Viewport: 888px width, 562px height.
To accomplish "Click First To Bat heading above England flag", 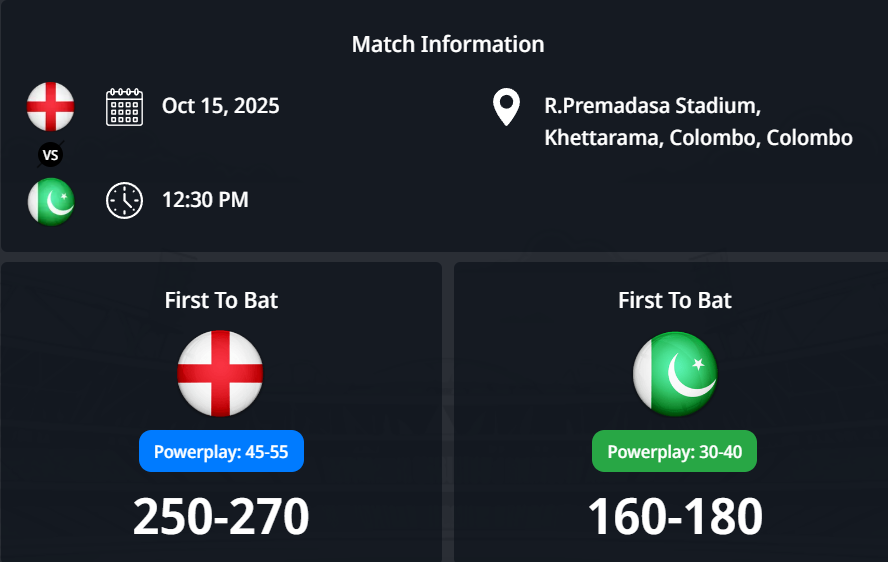I will coord(221,300).
